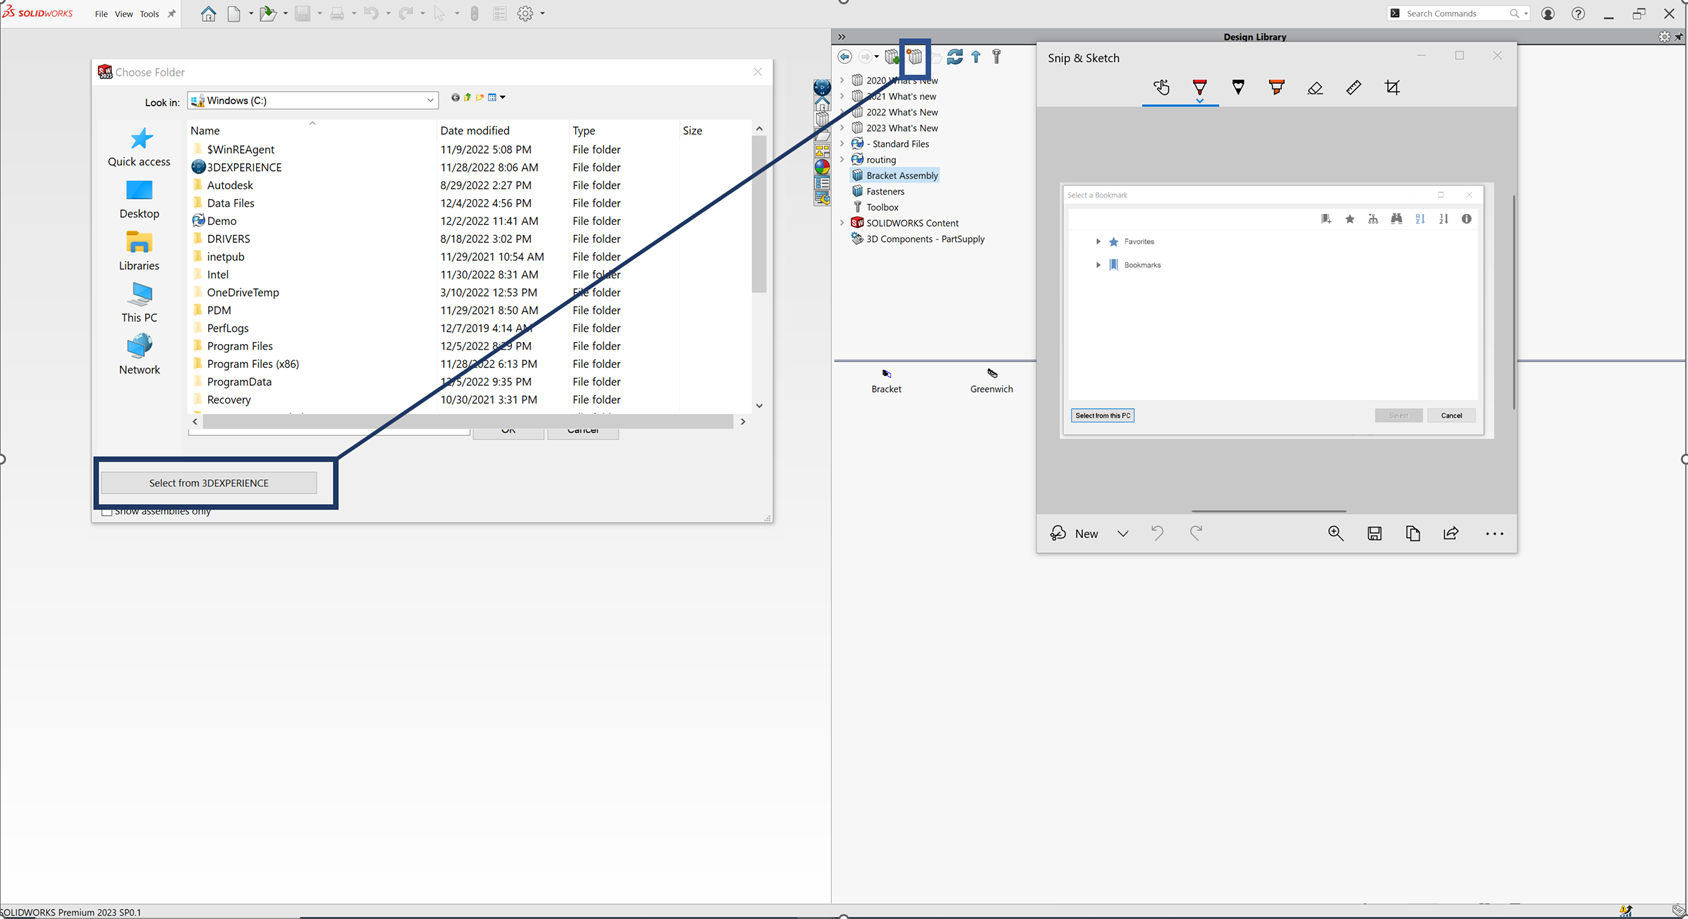Select the Image Crop tool
1688x919 pixels.
(x=1392, y=88)
